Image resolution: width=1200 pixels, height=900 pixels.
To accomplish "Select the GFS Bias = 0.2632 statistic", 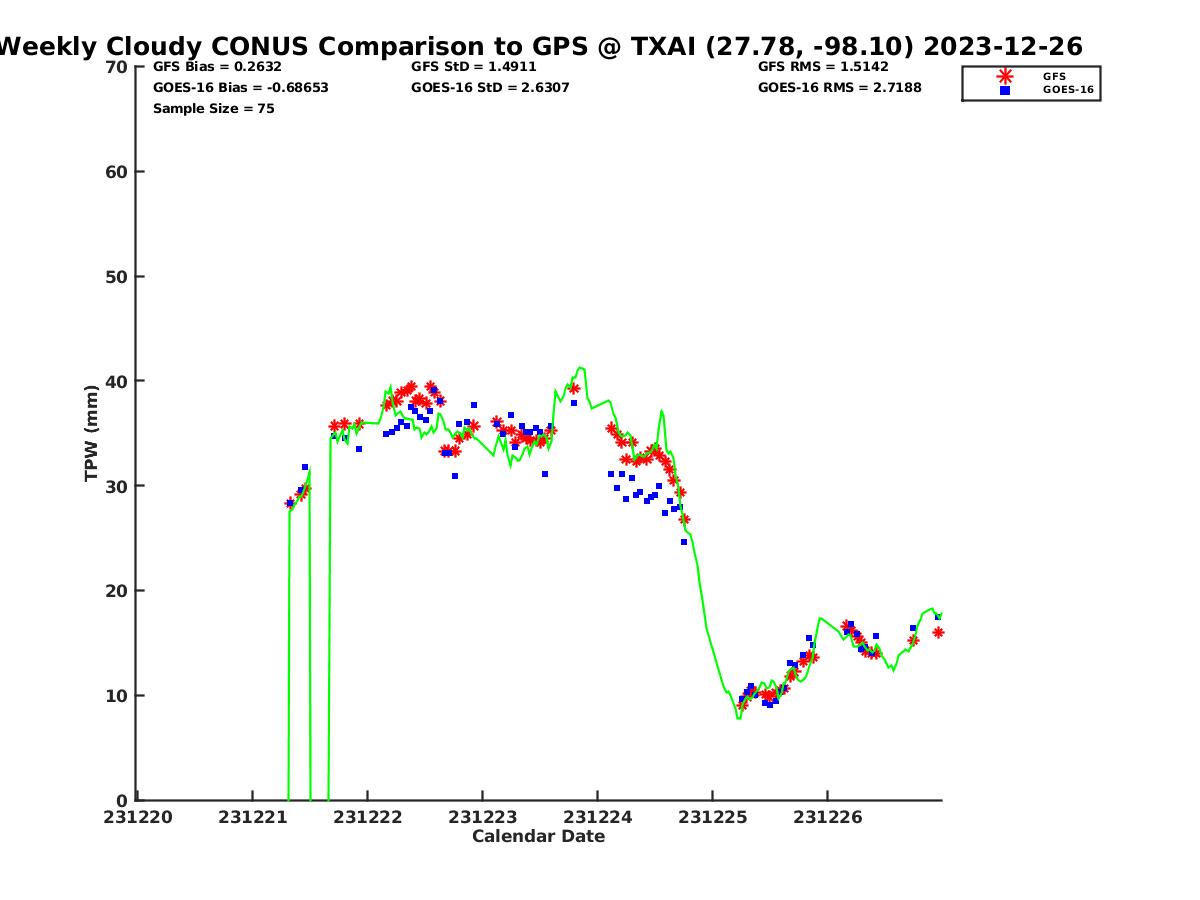I will [217, 67].
